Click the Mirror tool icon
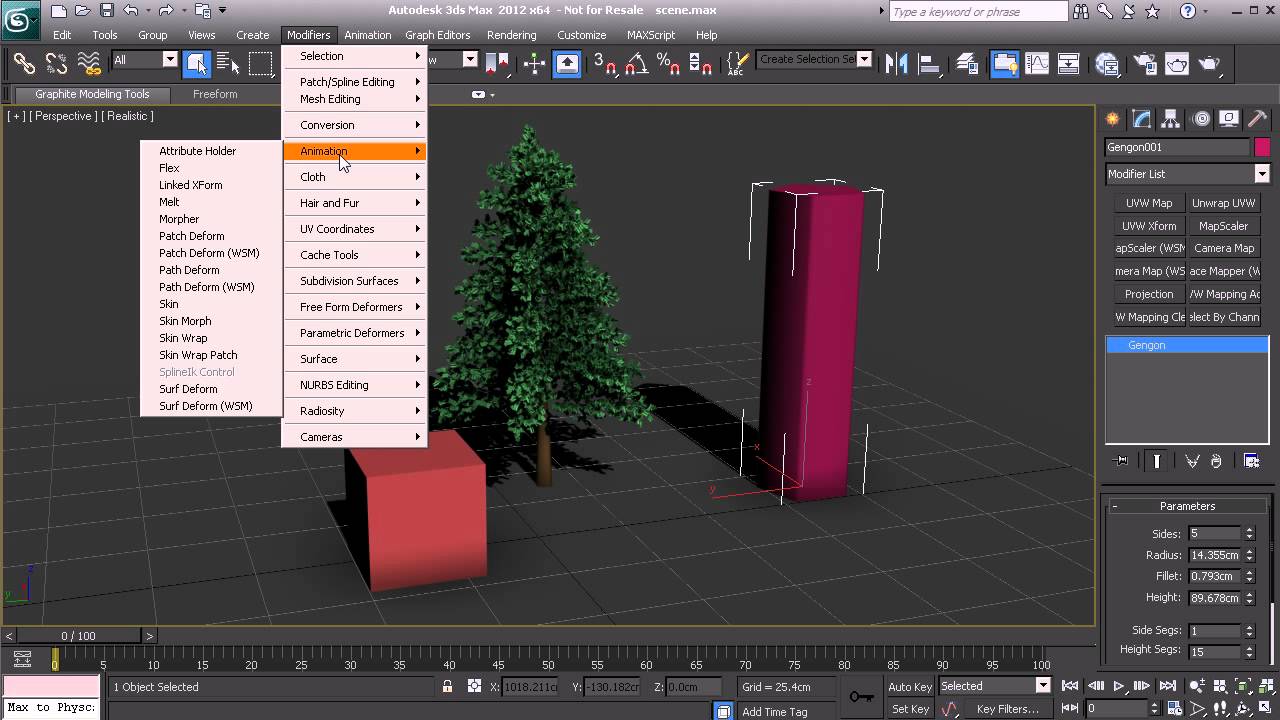 (897, 63)
